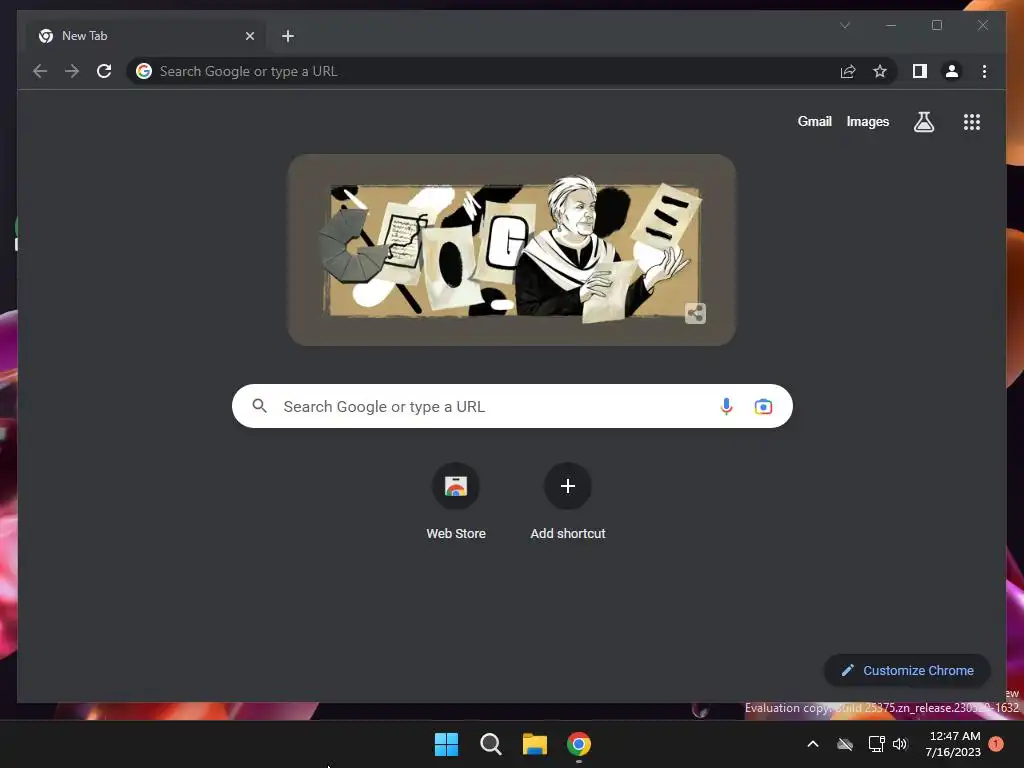Expand the tab search chevron

[x=845, y=25]
